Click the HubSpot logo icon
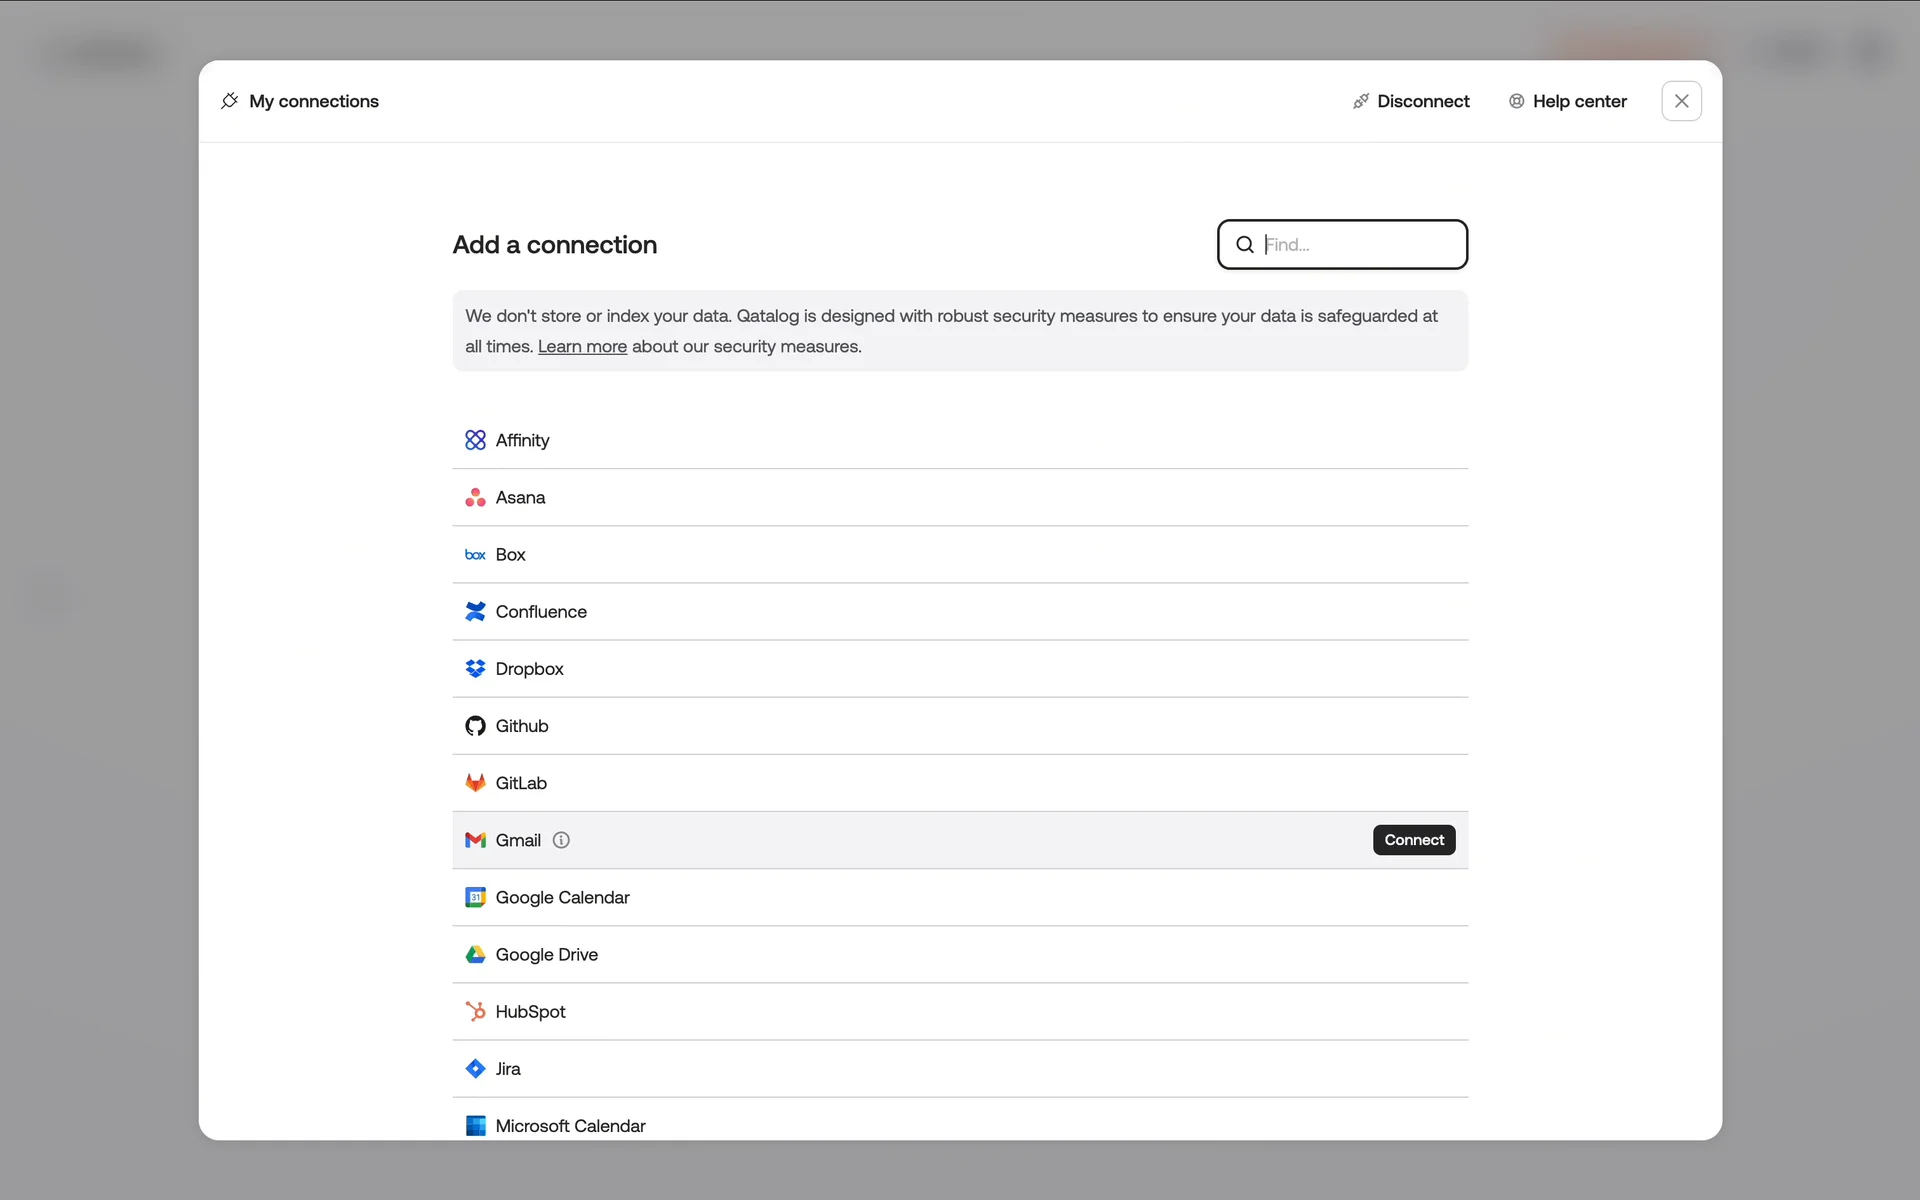 [x=475, y=1011]
